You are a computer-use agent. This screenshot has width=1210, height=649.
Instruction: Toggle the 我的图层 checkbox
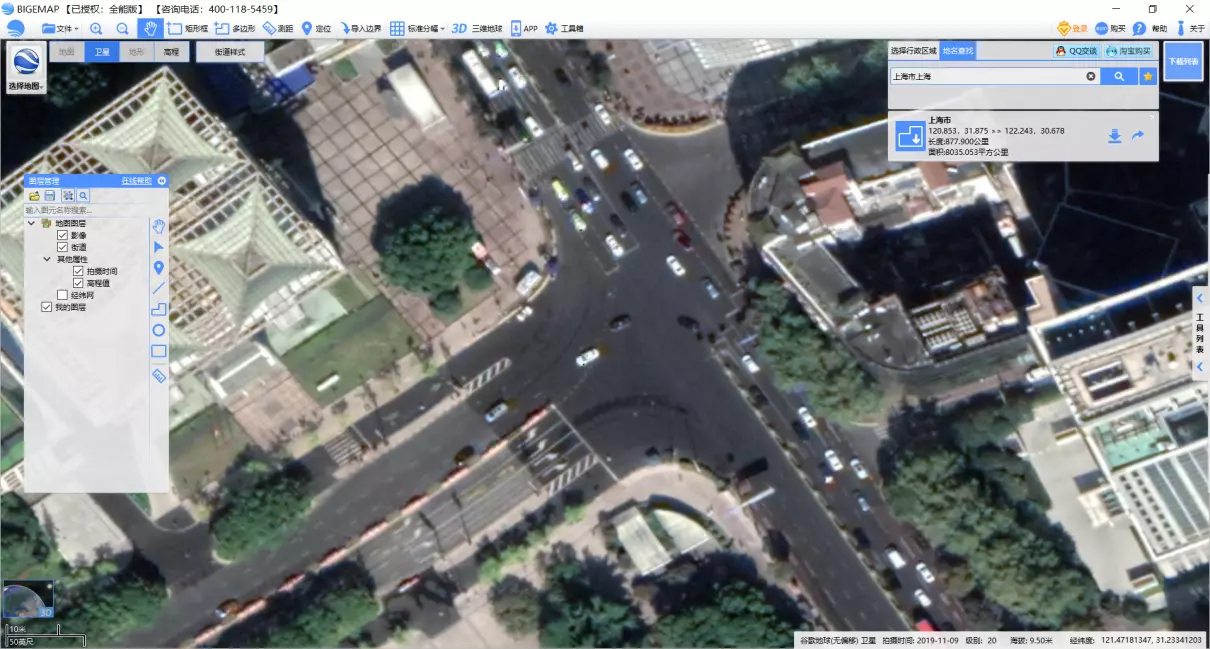point(46,307)
